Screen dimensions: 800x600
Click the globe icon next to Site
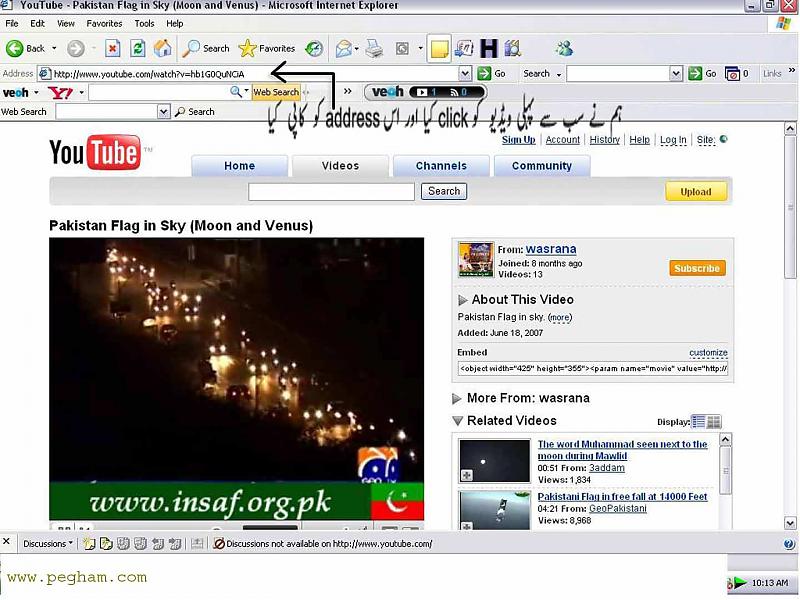(x=723, y=139)
